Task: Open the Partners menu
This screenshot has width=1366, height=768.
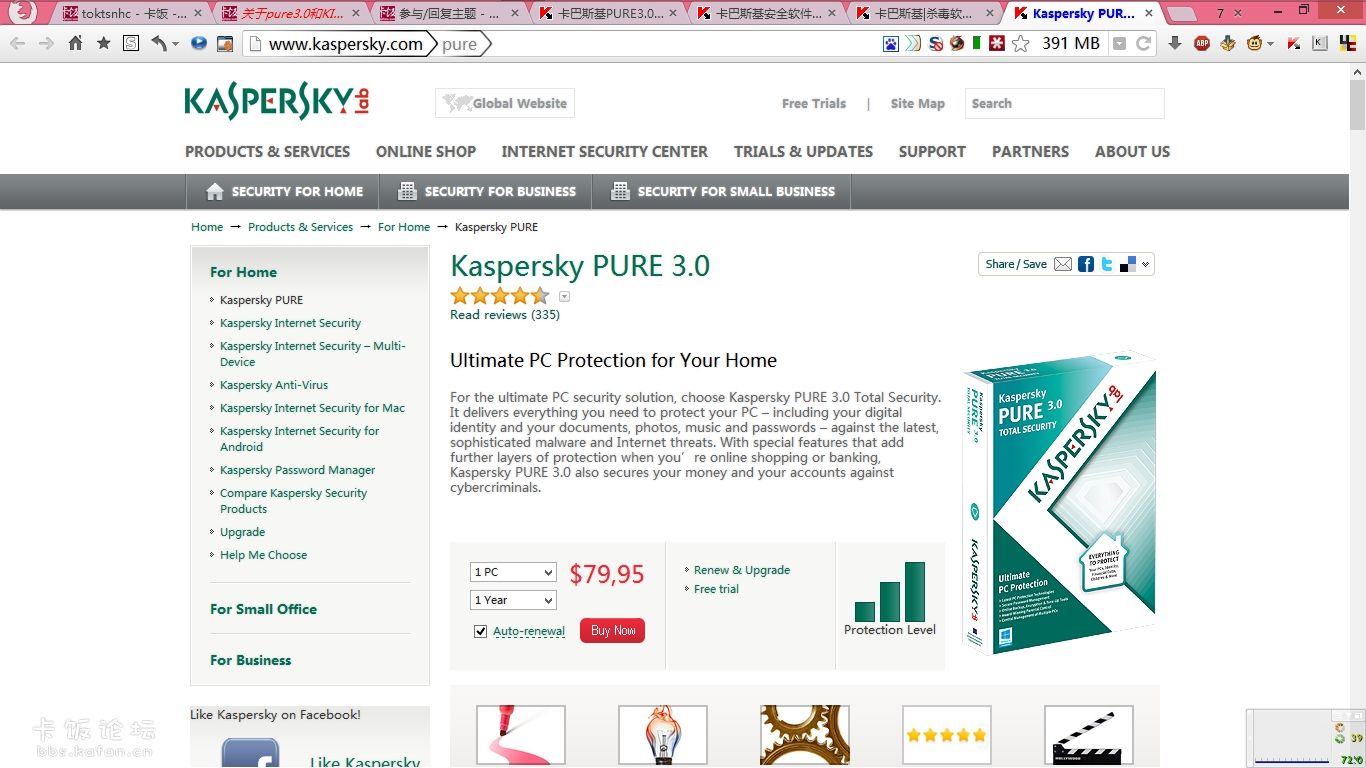Action: point(1030,152)
